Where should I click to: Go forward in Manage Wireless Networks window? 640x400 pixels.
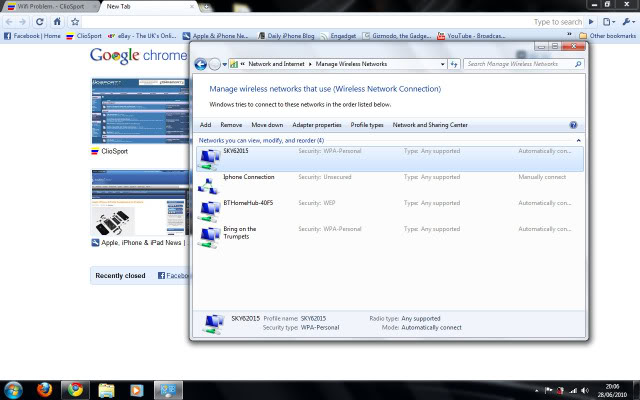coord(214,64)
